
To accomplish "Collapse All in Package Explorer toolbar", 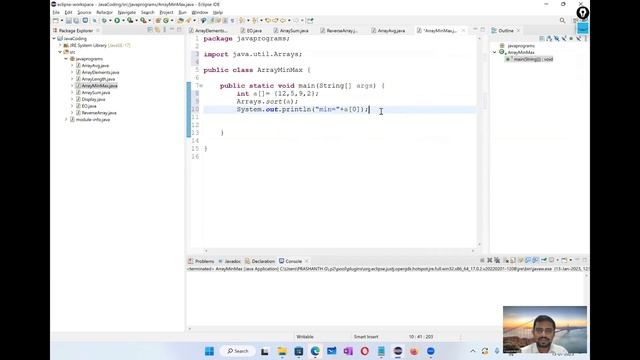I will click(x=150, y=30).
